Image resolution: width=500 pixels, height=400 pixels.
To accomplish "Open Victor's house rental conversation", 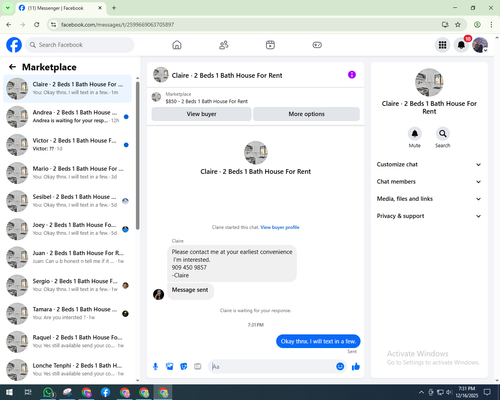I will click(68, 145).
